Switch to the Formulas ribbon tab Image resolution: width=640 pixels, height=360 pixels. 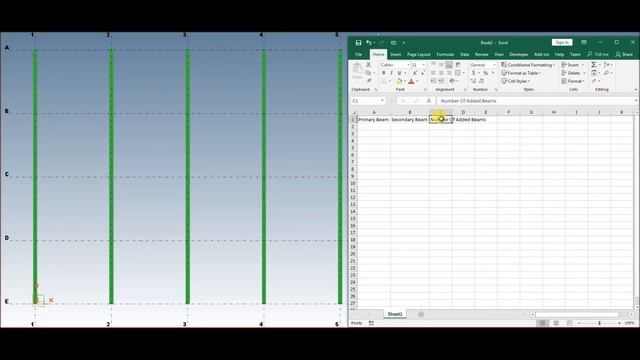coord(445,54)
